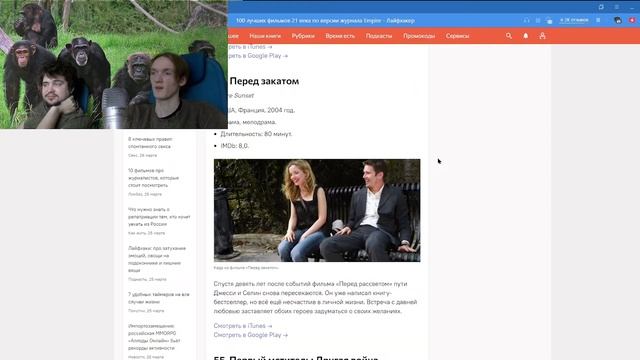Screen dimensions: 640x360
Task: Click the 'Перед закатом' film still image
Action: click(317, 210)
